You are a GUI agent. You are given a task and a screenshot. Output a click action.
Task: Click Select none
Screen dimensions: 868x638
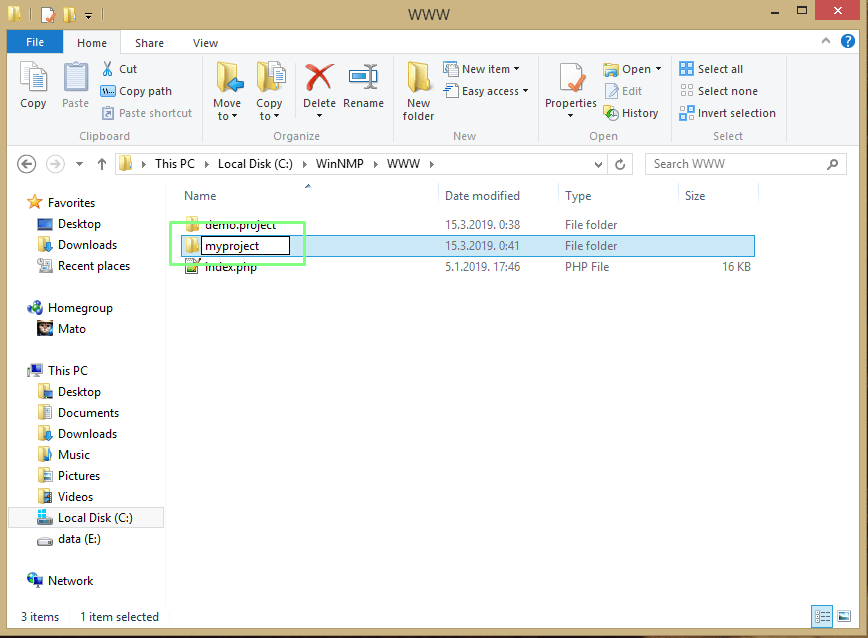(719, 91)
